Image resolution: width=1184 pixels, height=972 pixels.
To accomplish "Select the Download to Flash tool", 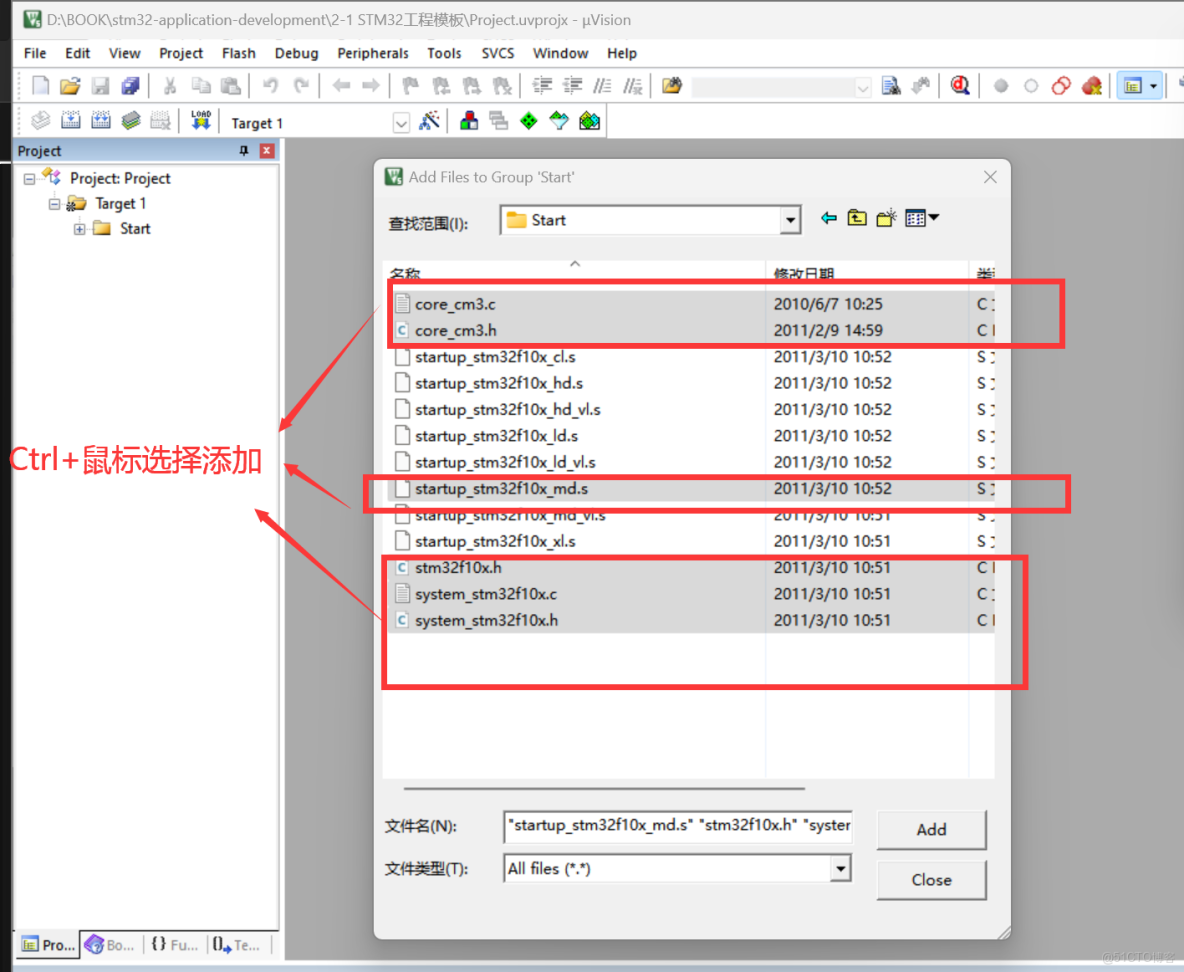I will pos(200,119).
